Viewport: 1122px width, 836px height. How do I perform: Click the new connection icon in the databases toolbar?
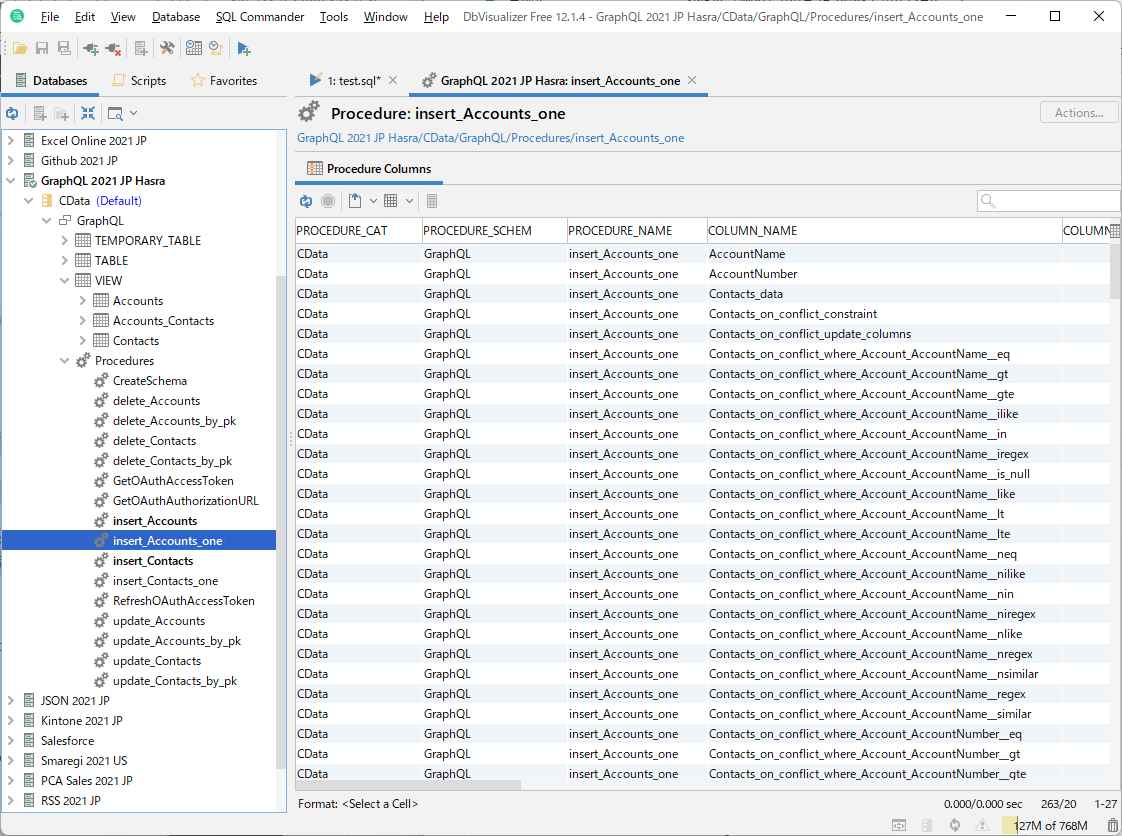40,113
